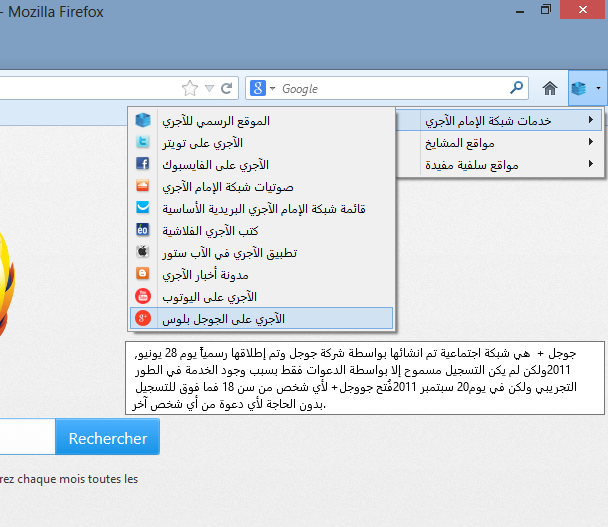Choose صوتيات شبكة الإمام الآجري entry

click(x=261, y=187)
